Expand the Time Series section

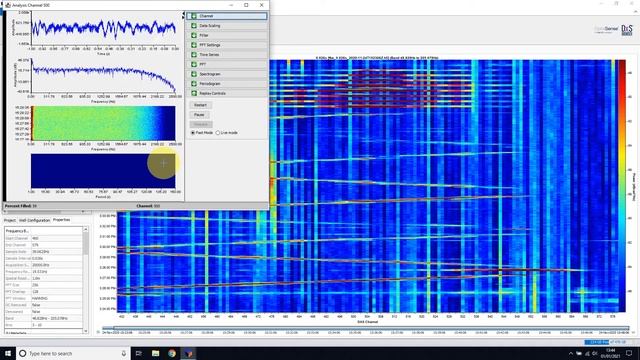pos(227,55)
